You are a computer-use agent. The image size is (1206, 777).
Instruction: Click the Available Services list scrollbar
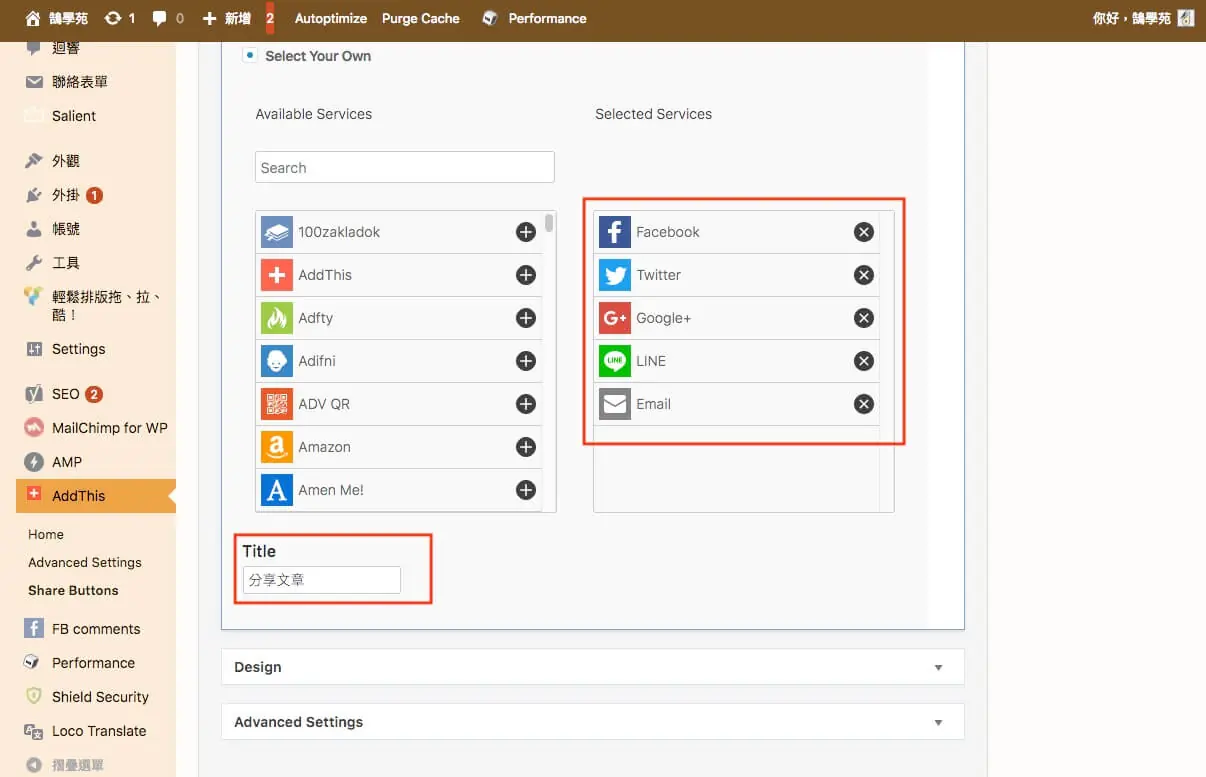[549, 223]
